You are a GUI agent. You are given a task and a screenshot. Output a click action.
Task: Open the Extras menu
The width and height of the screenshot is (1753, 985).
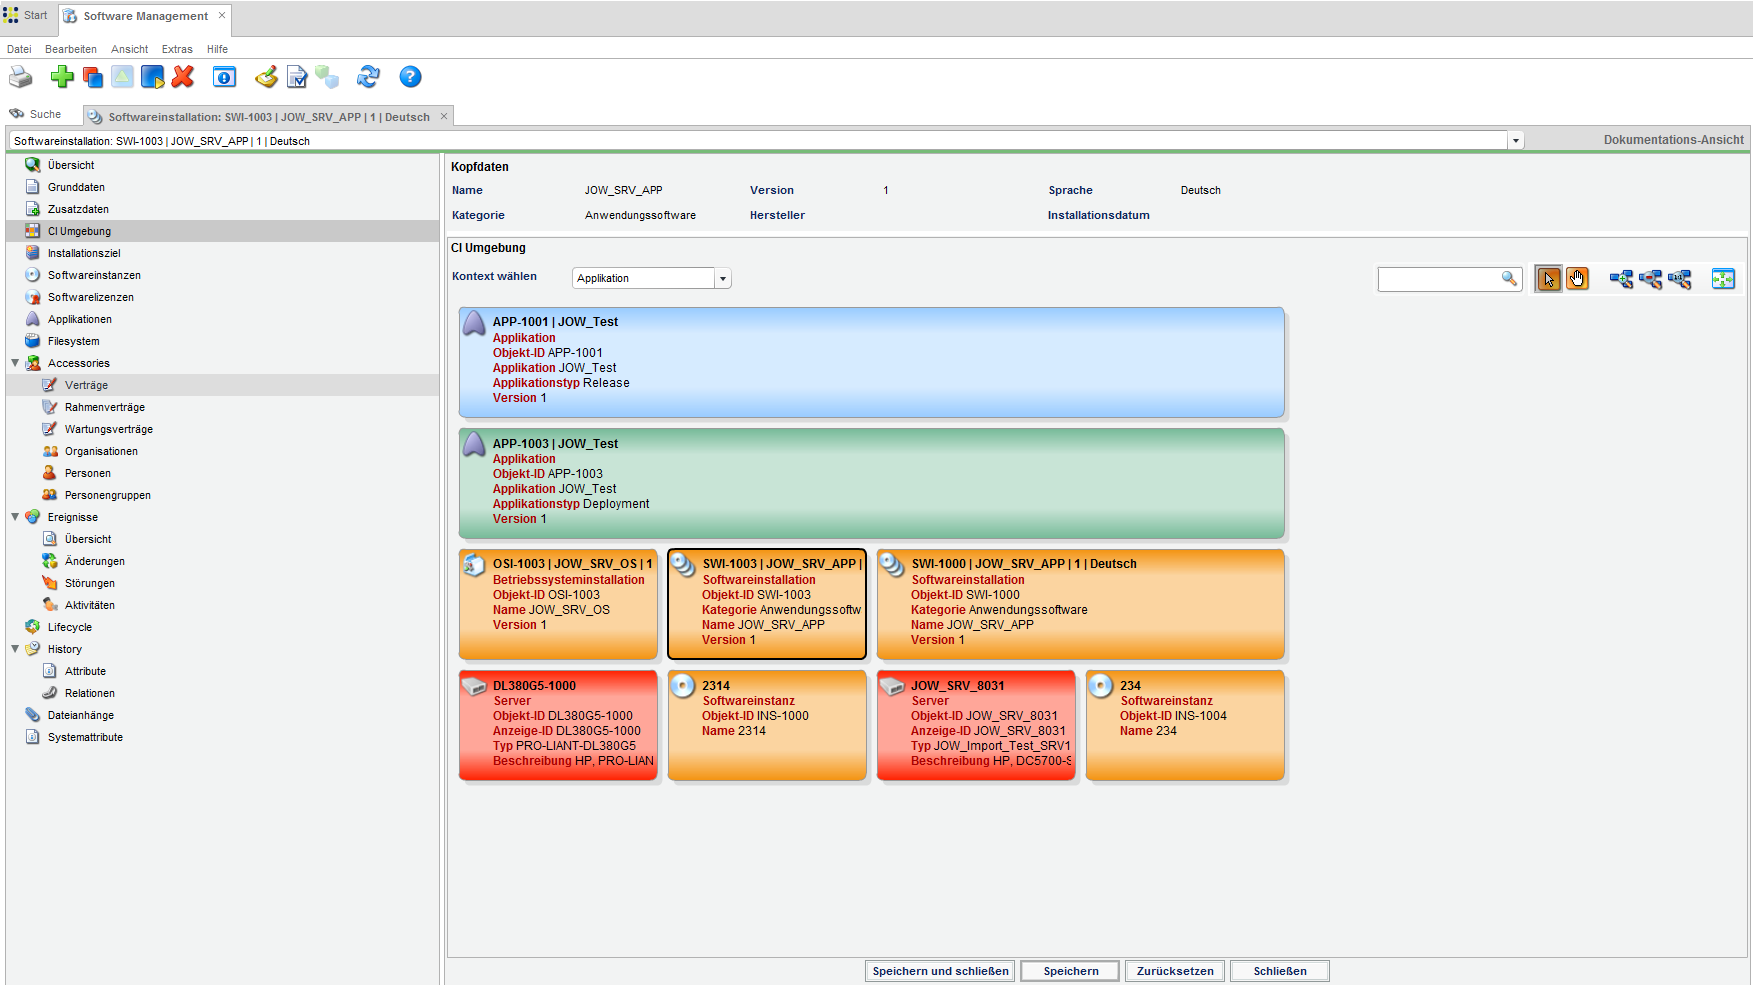177,49
